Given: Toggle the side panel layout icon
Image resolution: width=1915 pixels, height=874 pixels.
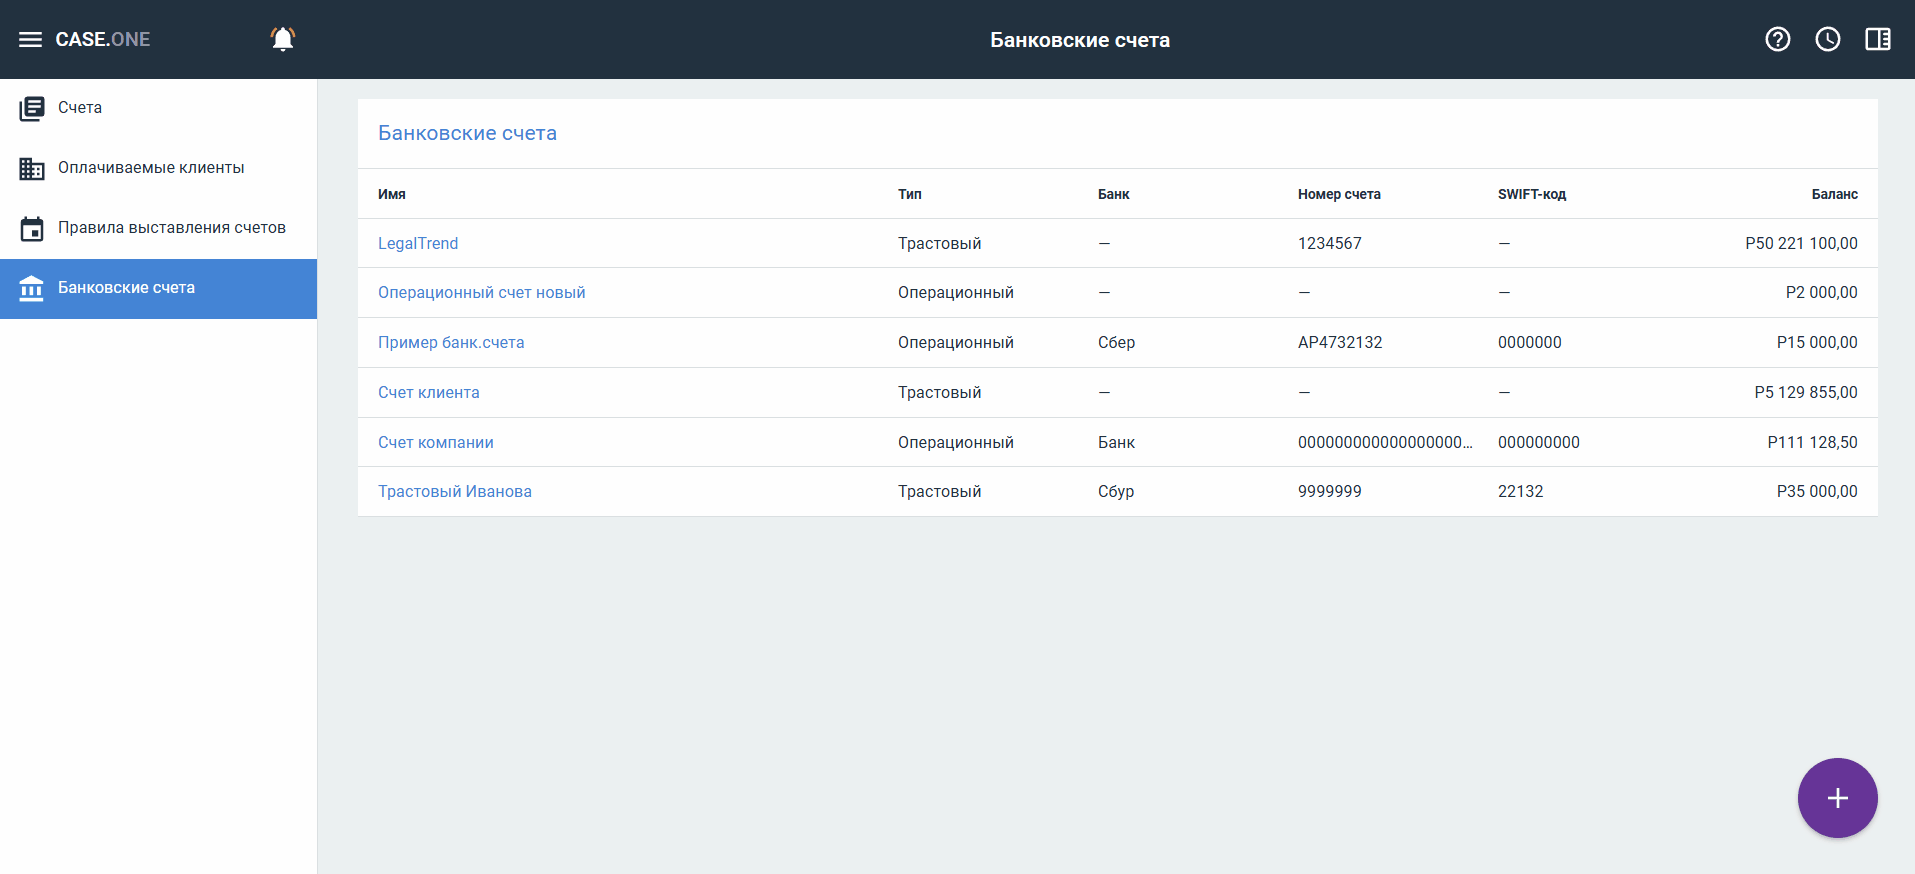Looking at the screenshot, I should 1877,39.
